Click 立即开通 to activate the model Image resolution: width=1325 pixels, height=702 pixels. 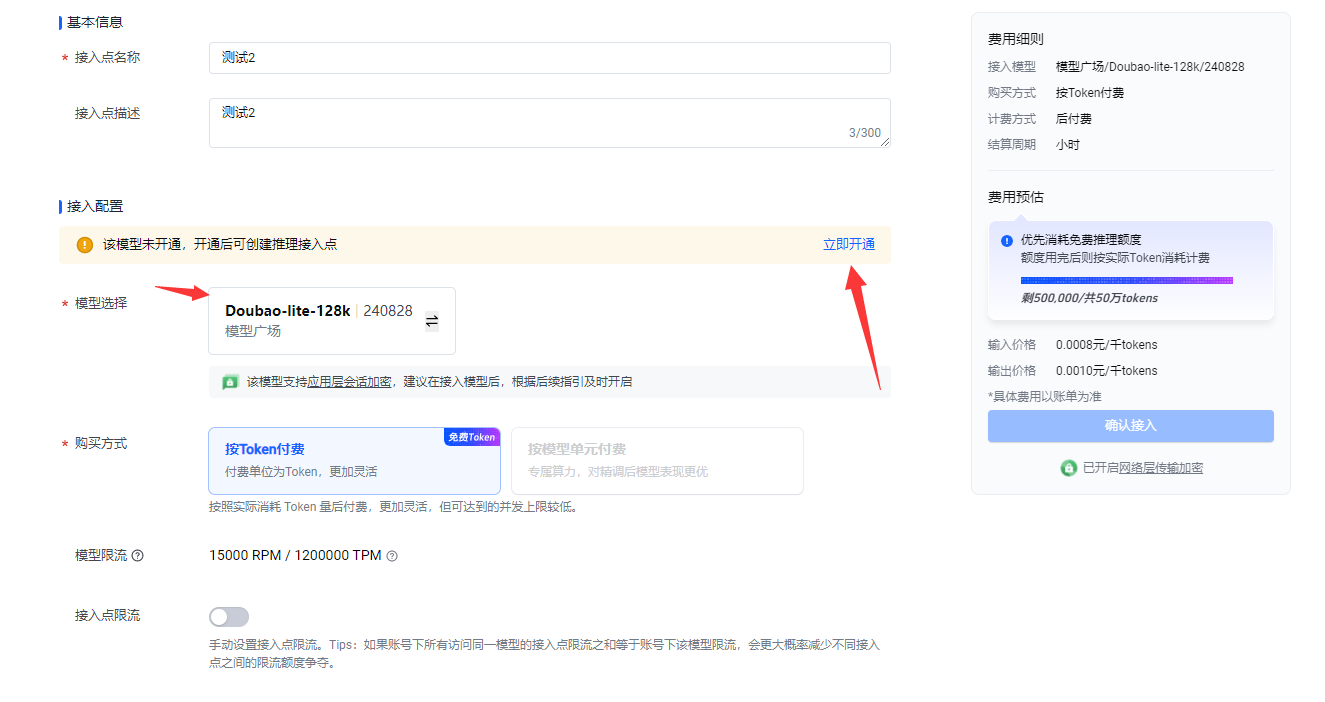pos(848,245)
